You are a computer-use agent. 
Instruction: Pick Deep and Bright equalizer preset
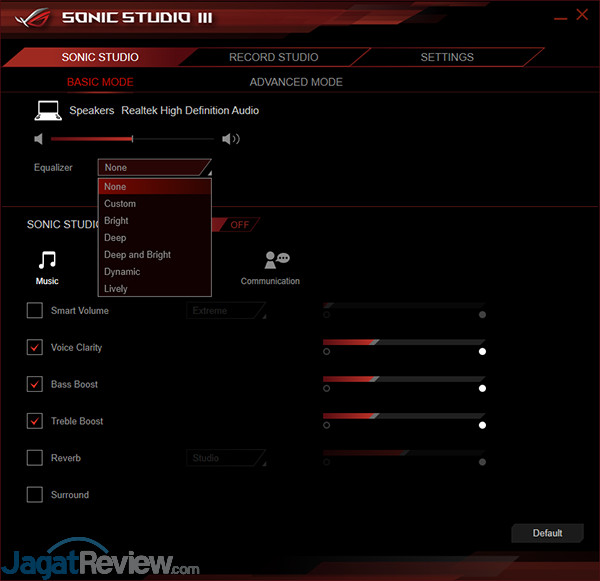(155, 255)
